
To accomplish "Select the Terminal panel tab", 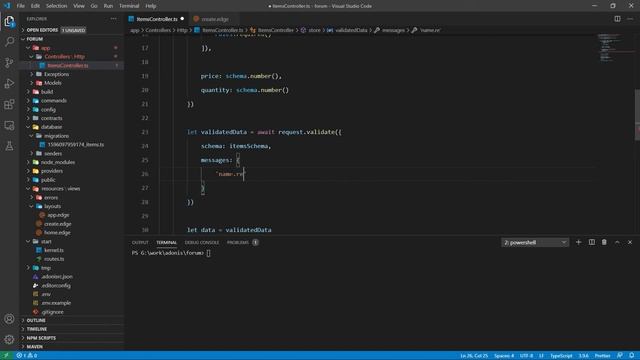I will tap(167, 242).
